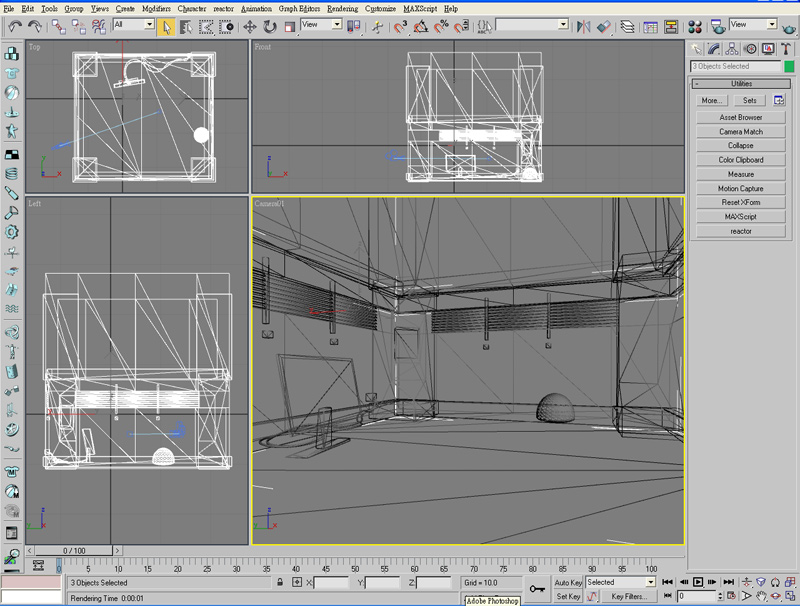Choose the Select and Scale tool
The width and height of the screenshot is (800, 606).
pyautogui.click(x=289, y=27)
